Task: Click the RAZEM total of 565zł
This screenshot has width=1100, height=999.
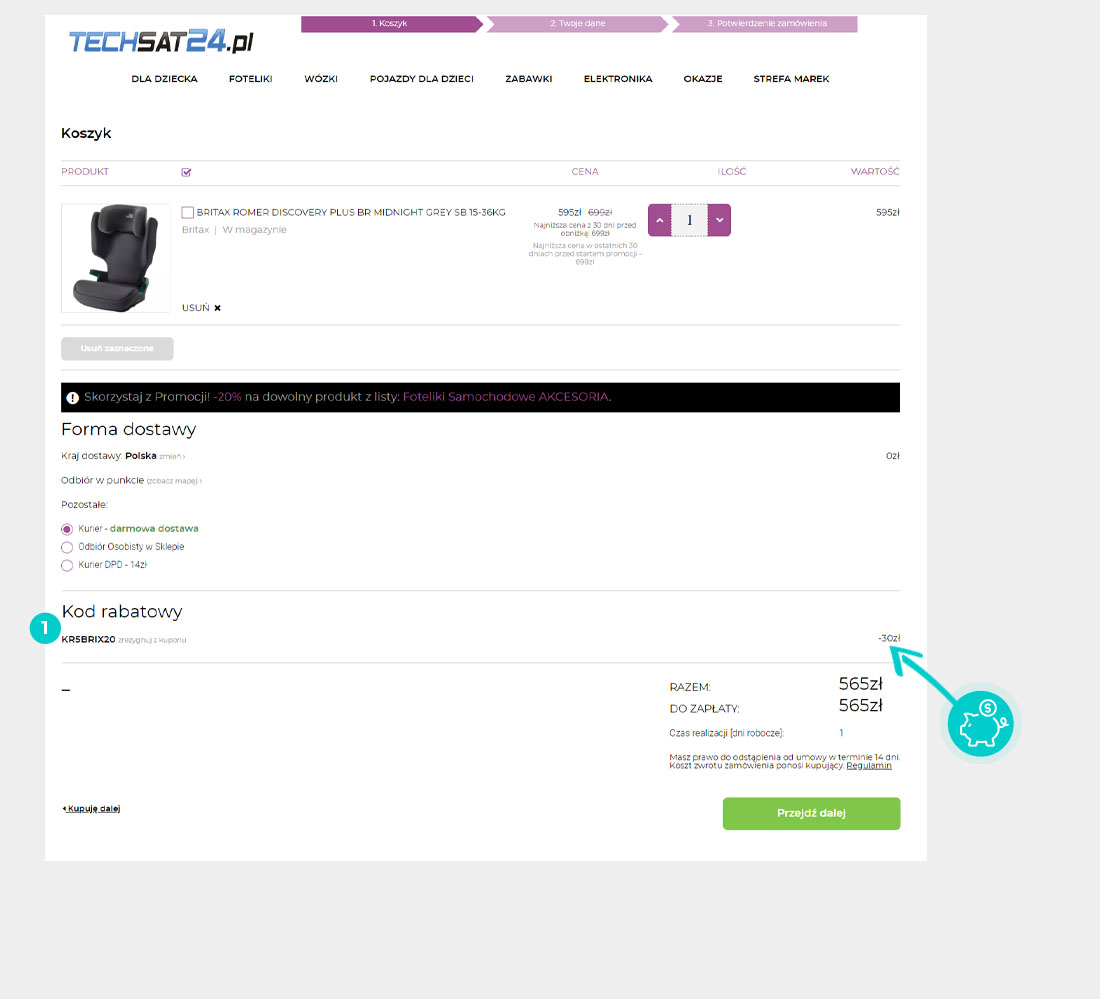Action: coord(861,683)
